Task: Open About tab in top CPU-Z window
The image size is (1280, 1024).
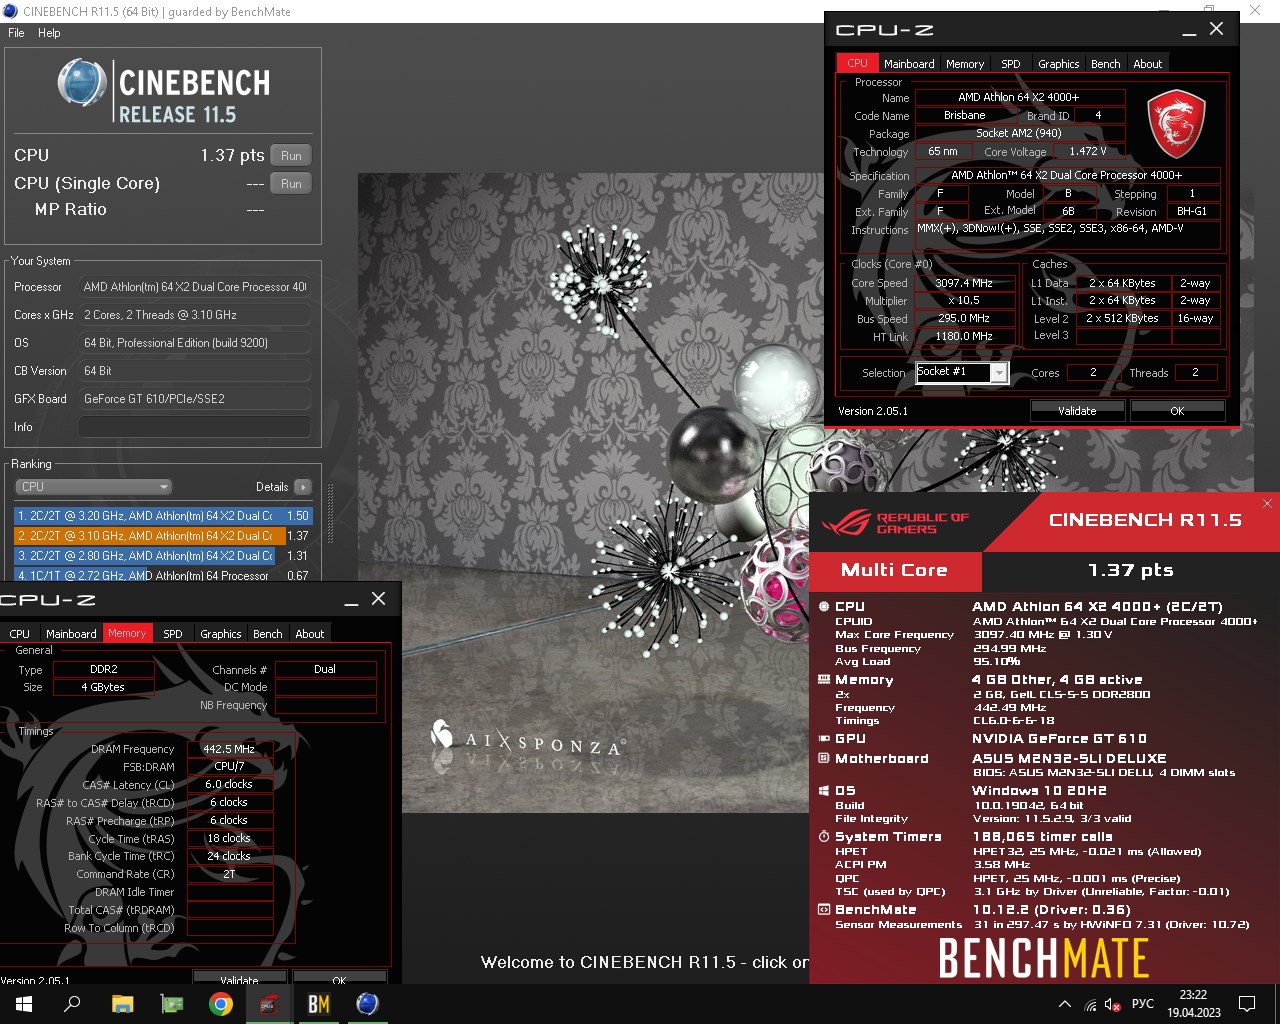Action: click(x=1147, y=63)
